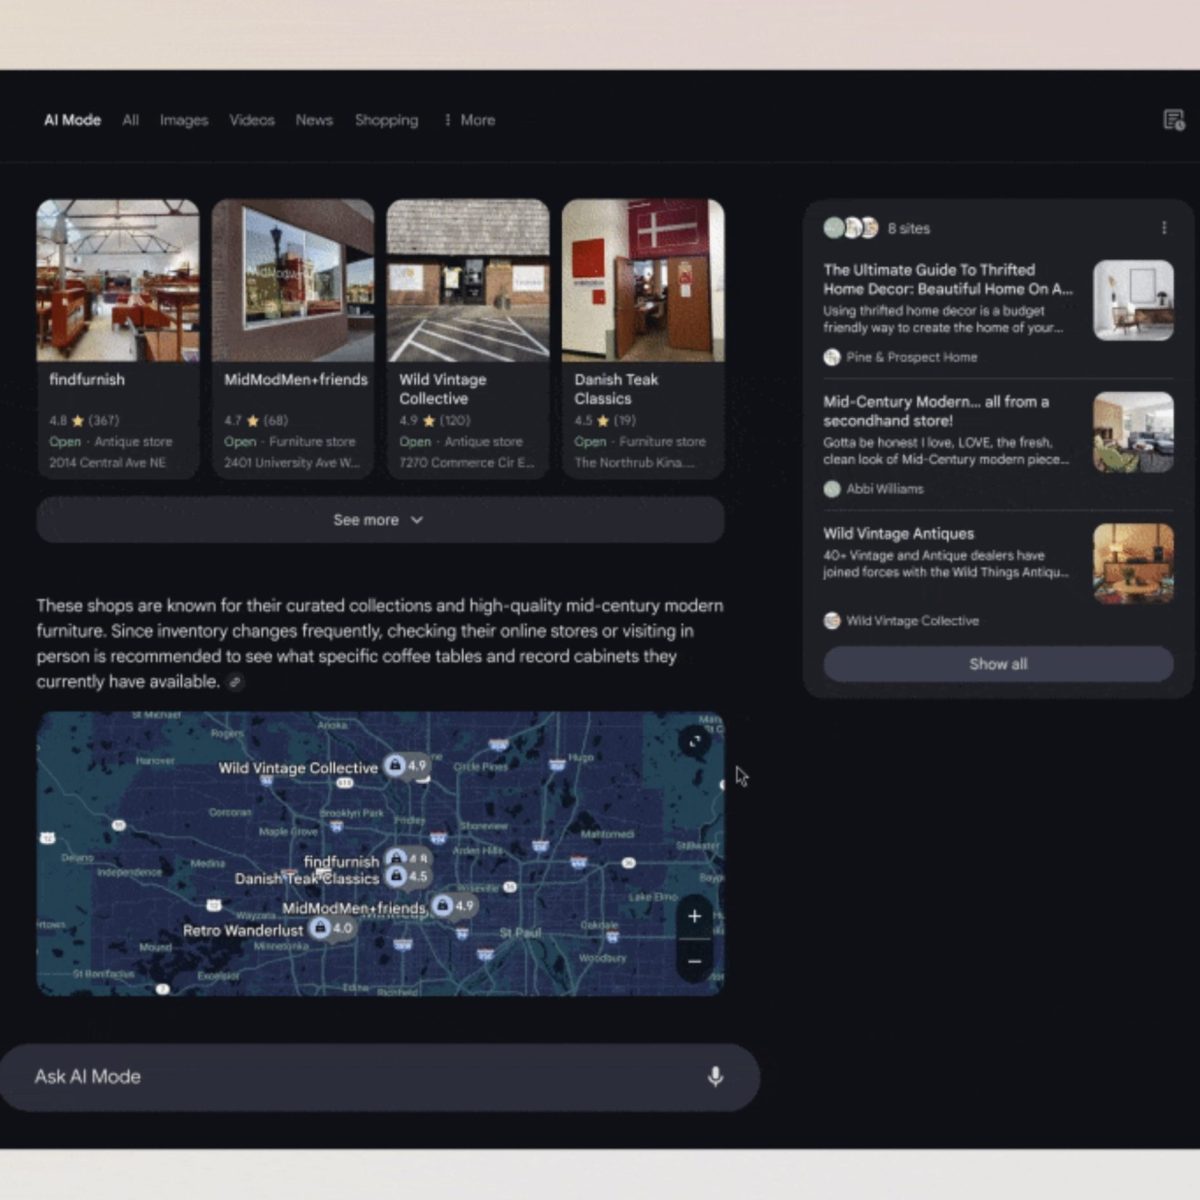1200x1200 pixels.
Task: Click the MidModMen+friends storefront photo
Action: [293, 280]
